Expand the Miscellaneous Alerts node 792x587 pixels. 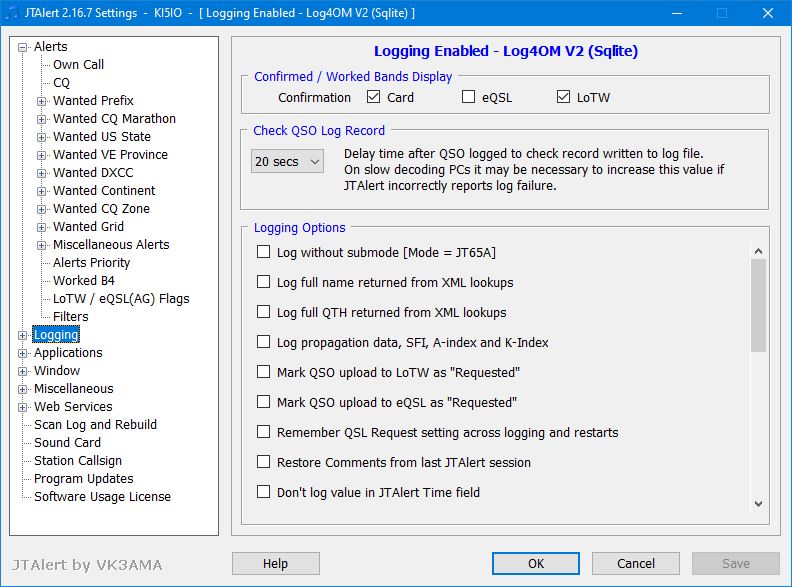[41, 246]
